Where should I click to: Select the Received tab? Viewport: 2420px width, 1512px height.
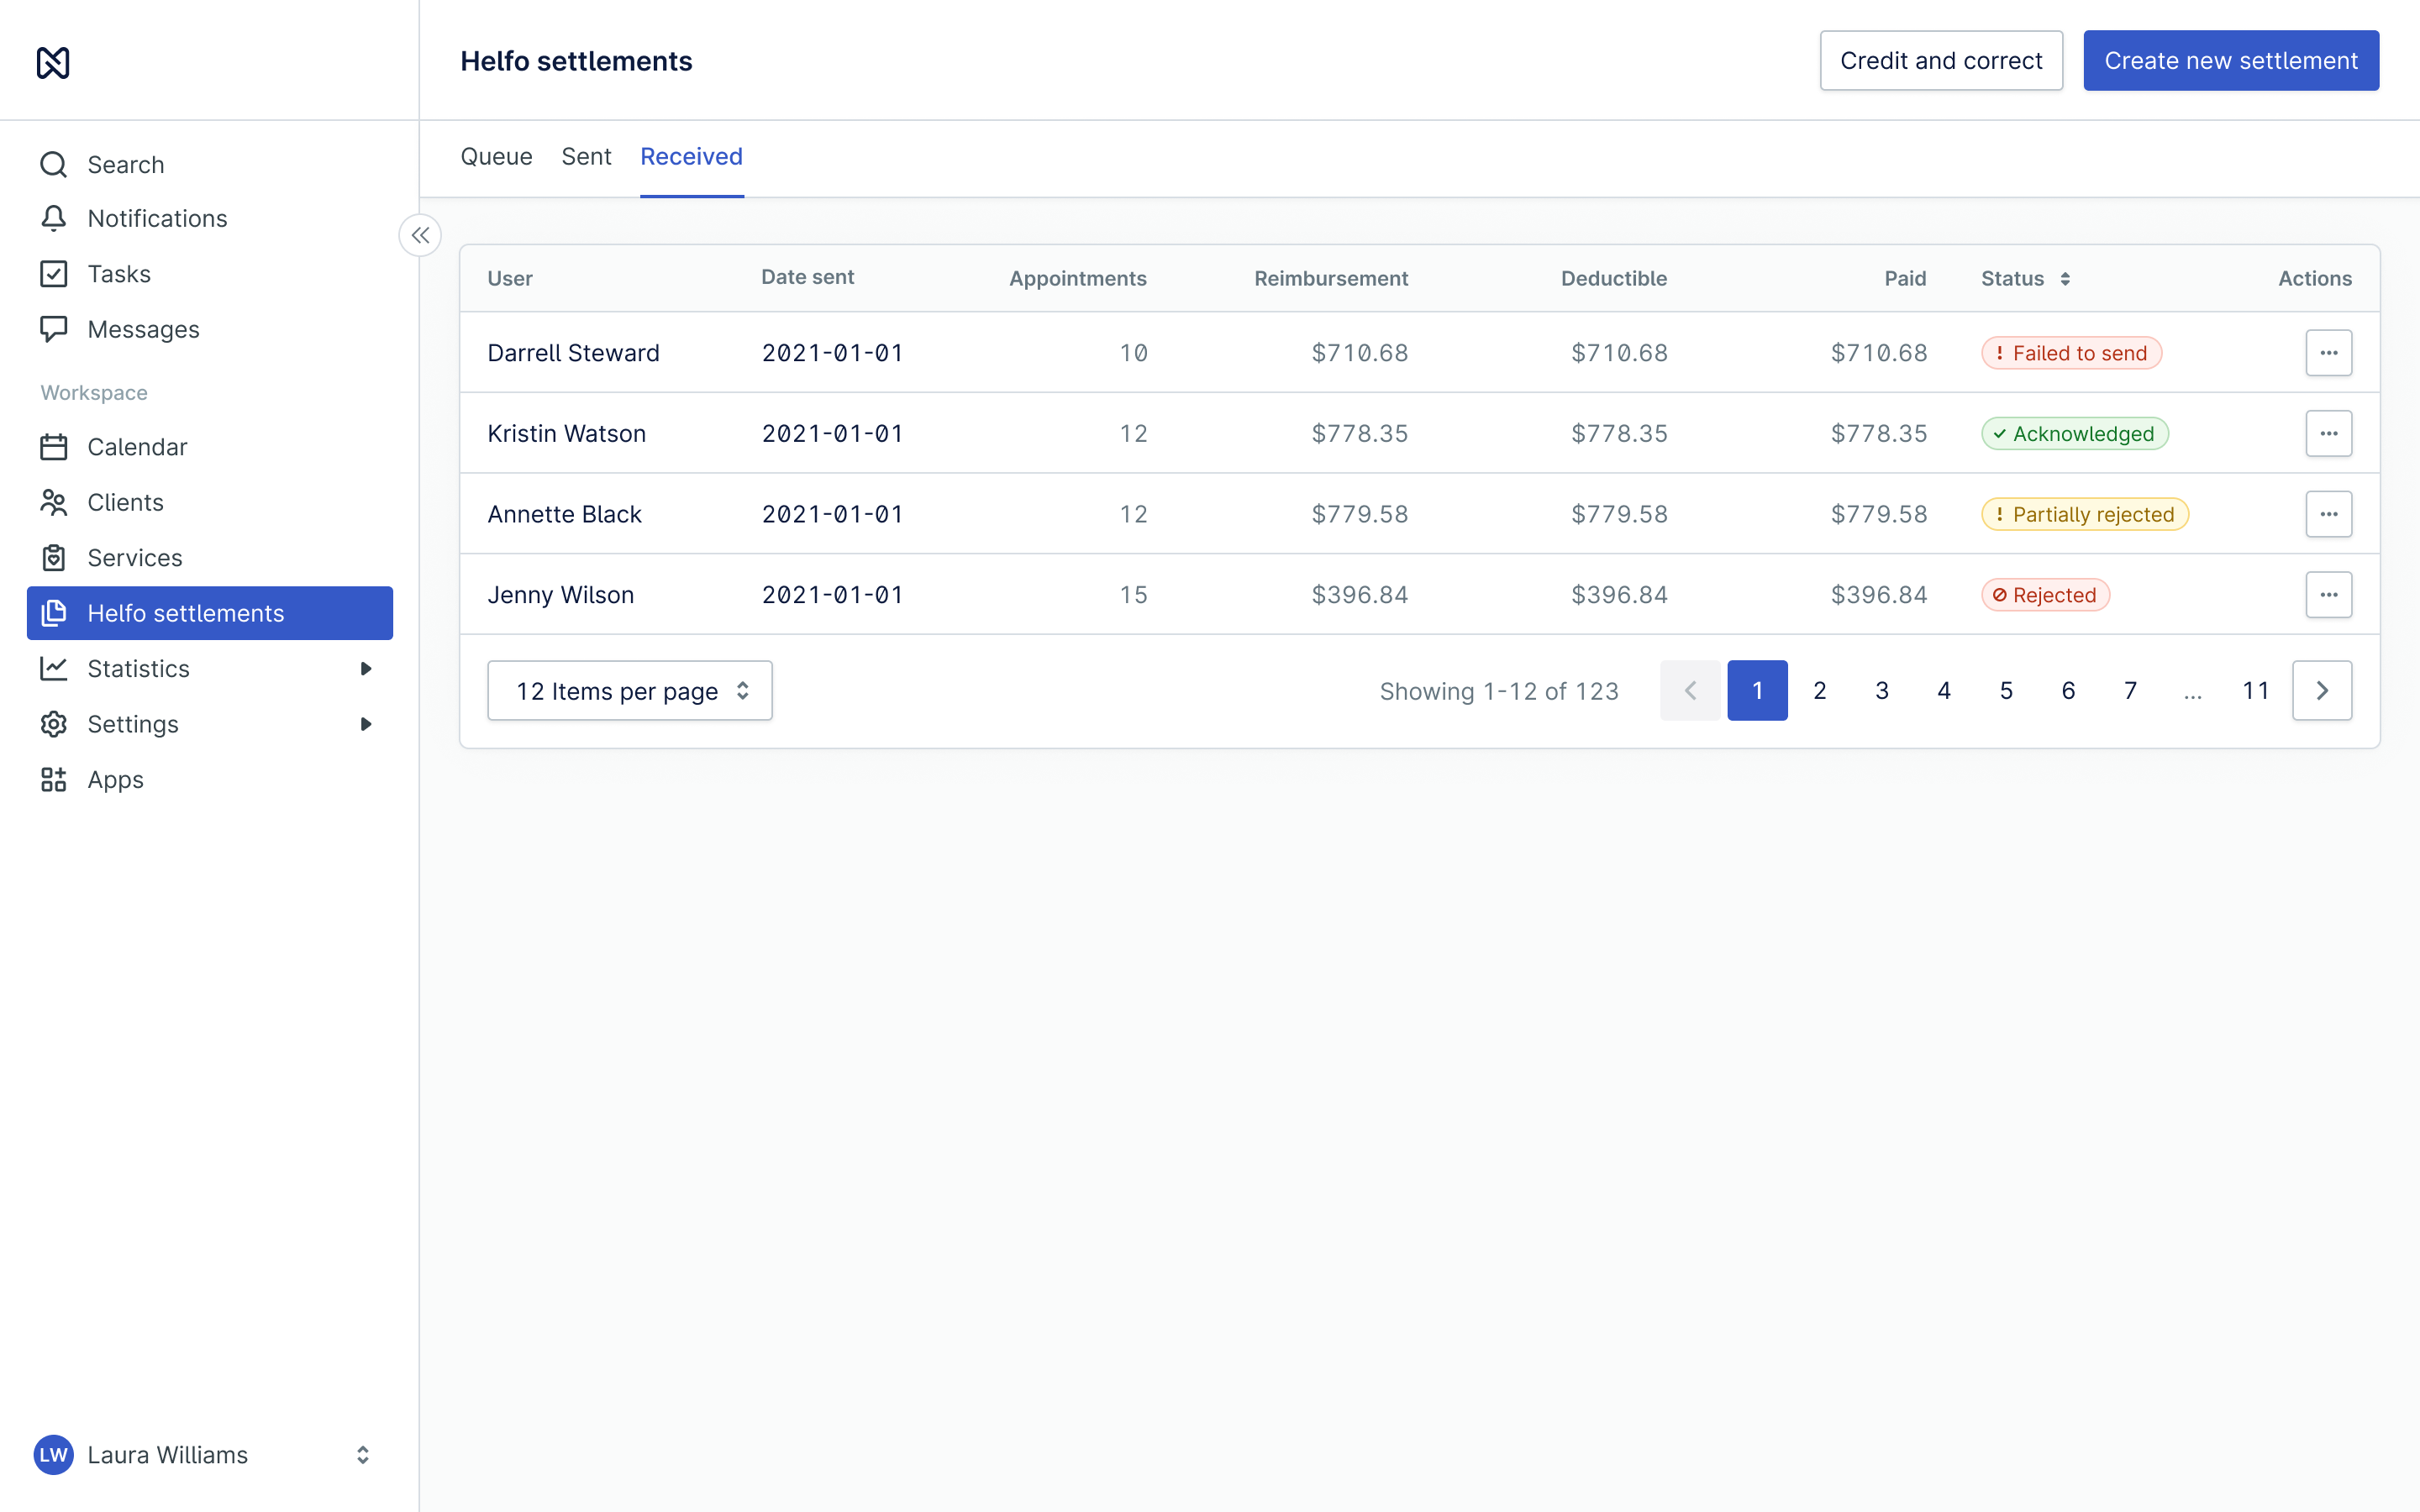692,157
